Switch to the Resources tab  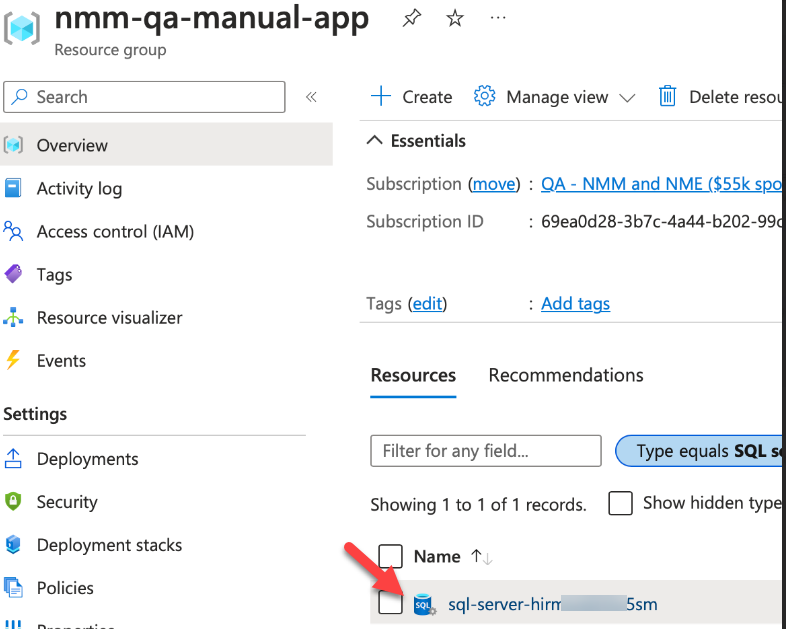413,375
